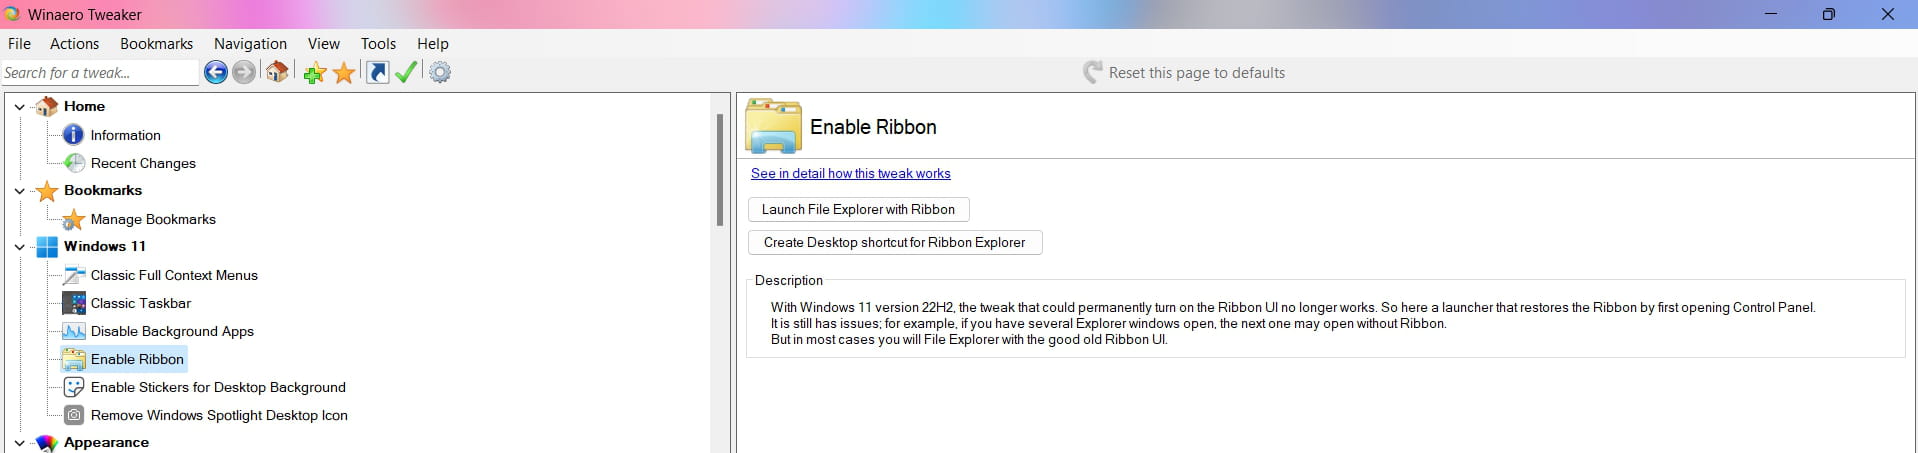Open the Home page toolbar icon
The width and height of the screenshot is (1918, 453).
point(277,72)
